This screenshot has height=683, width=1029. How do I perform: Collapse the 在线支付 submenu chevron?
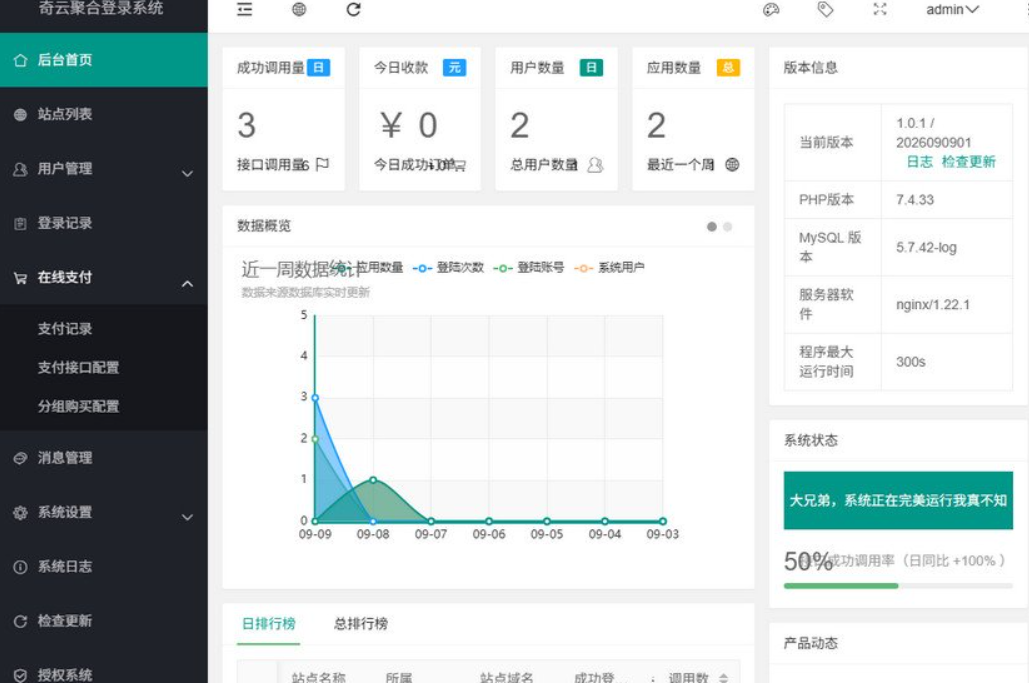click(x=187, y=283)
